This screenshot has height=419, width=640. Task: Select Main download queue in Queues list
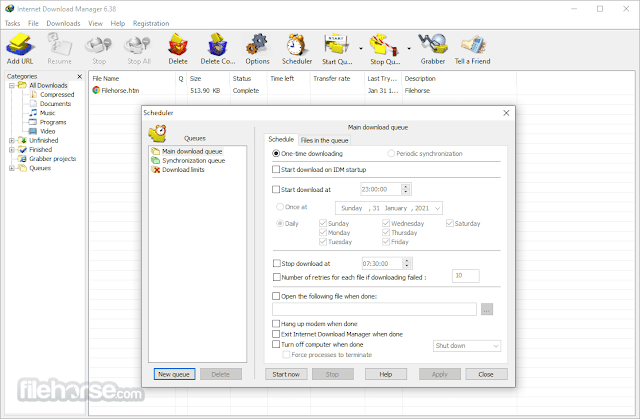pos(192,151)
